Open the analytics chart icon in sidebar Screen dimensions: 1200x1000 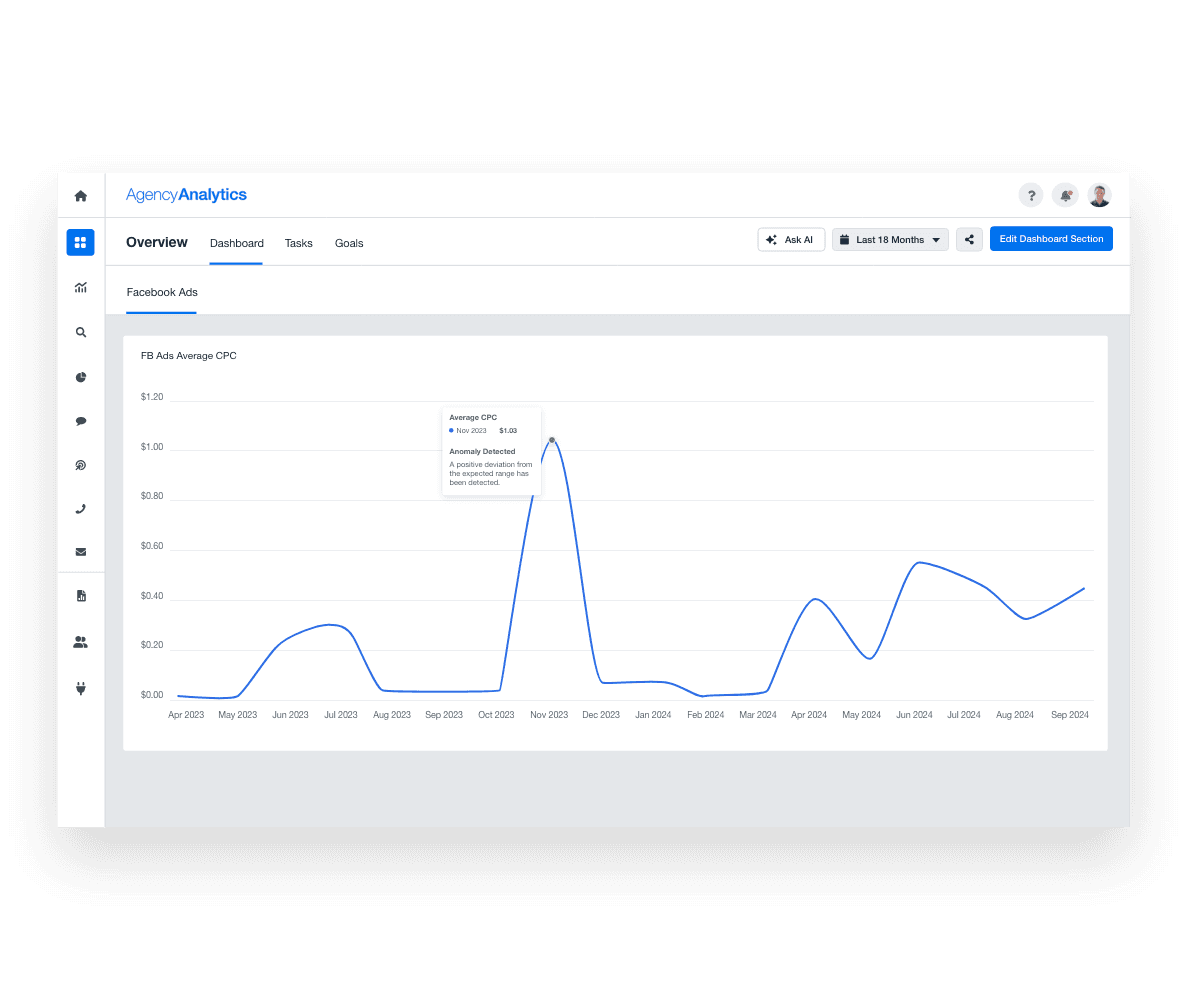pos(80,287)
